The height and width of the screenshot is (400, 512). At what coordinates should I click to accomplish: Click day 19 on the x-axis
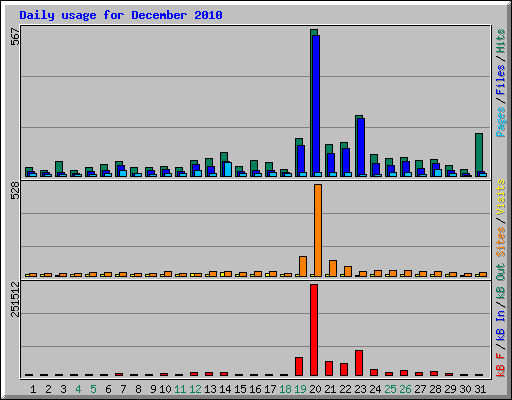point(300,389)
